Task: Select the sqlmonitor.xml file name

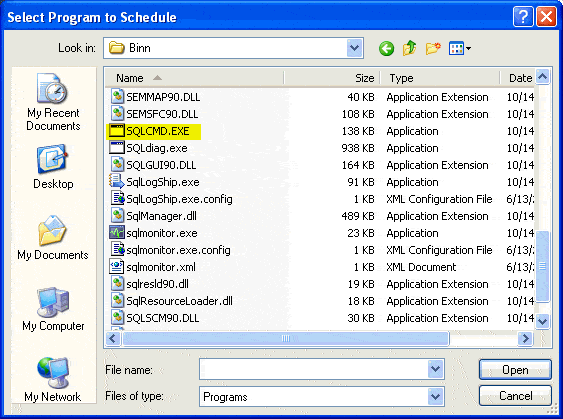Action: click(161, 267)
